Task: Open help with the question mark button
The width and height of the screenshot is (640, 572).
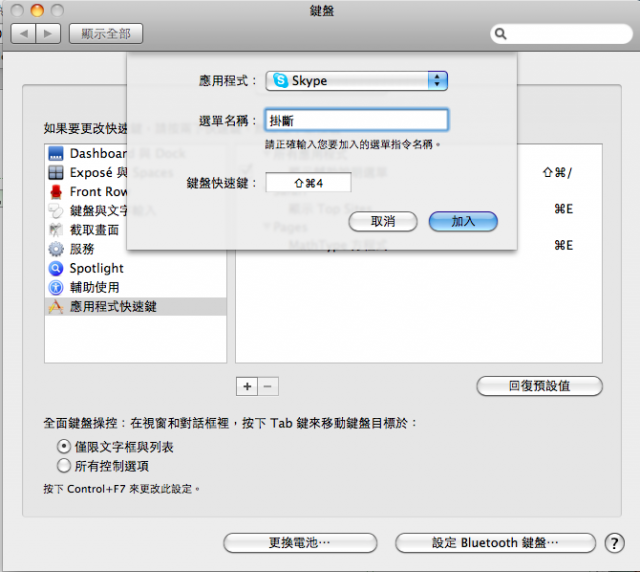Action: point(614,543)
